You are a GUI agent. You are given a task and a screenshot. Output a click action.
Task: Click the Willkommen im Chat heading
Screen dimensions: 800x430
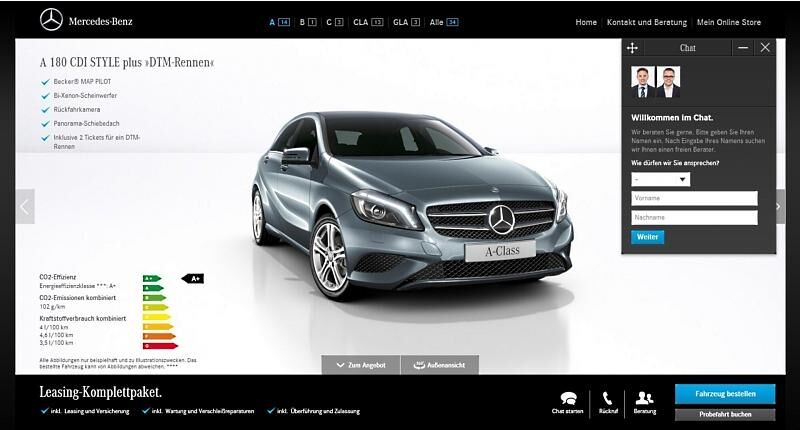click(672, 117)
